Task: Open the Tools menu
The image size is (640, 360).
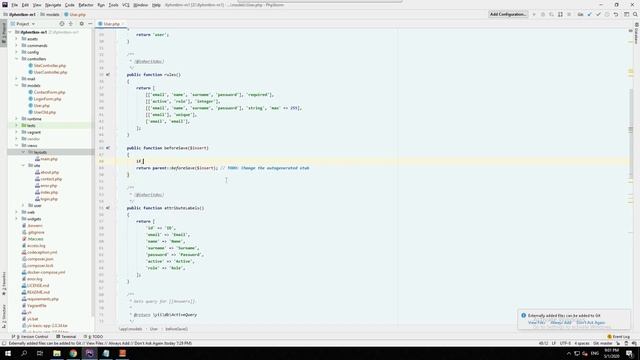Action: [113, 5]
